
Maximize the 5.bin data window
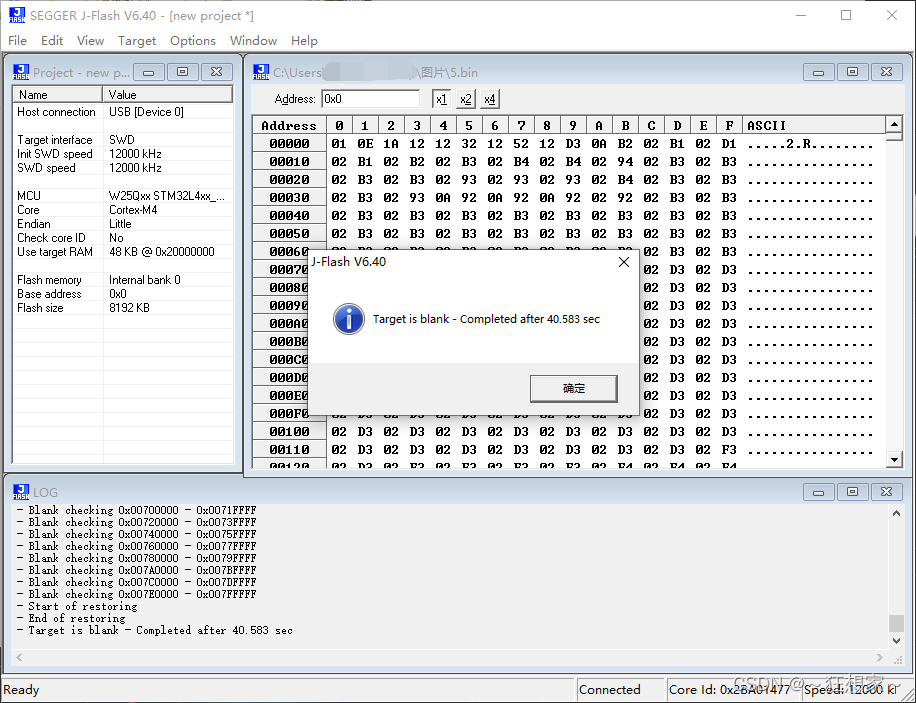[852, 72]
